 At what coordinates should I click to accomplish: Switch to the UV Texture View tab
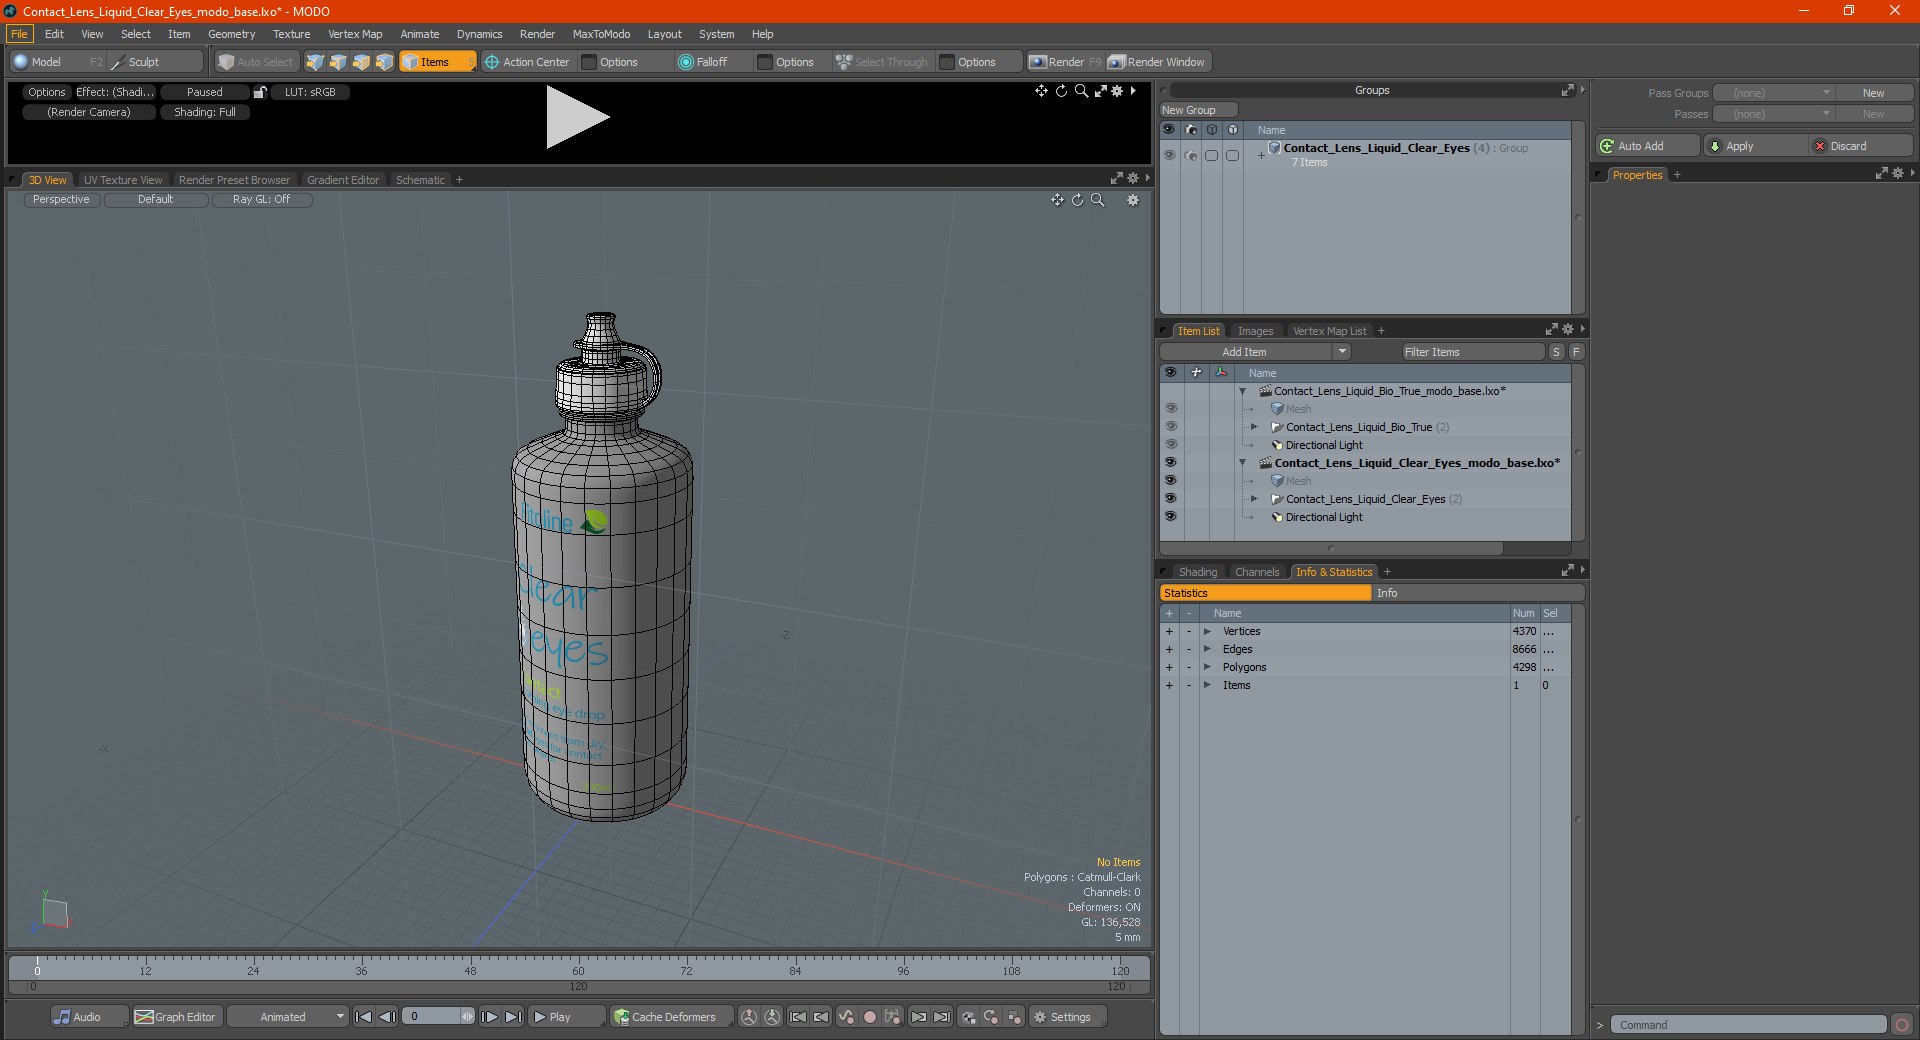click(x=122, y=180)
